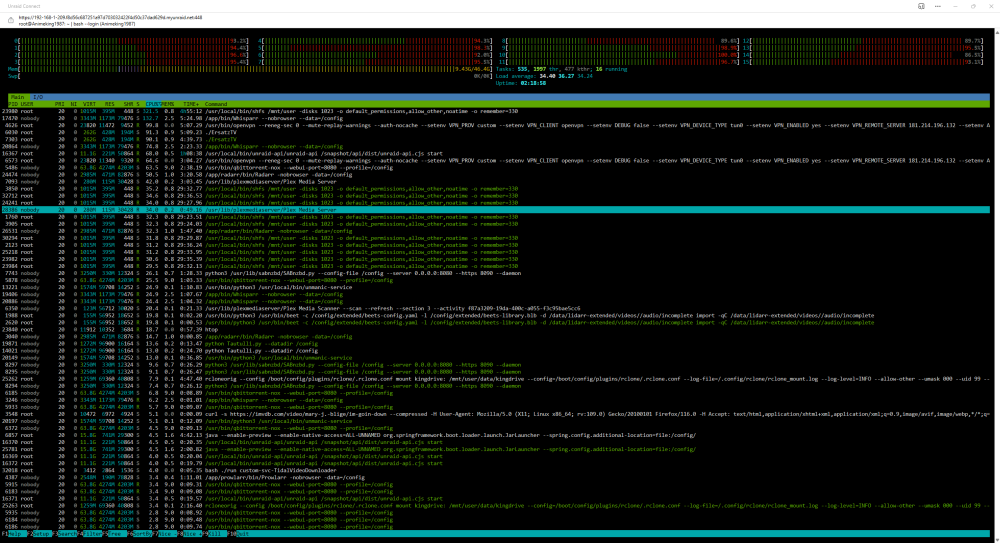Sort by the PID column header
The height and width of the screenshot is (543, 1000).
[x=13, y=104]
